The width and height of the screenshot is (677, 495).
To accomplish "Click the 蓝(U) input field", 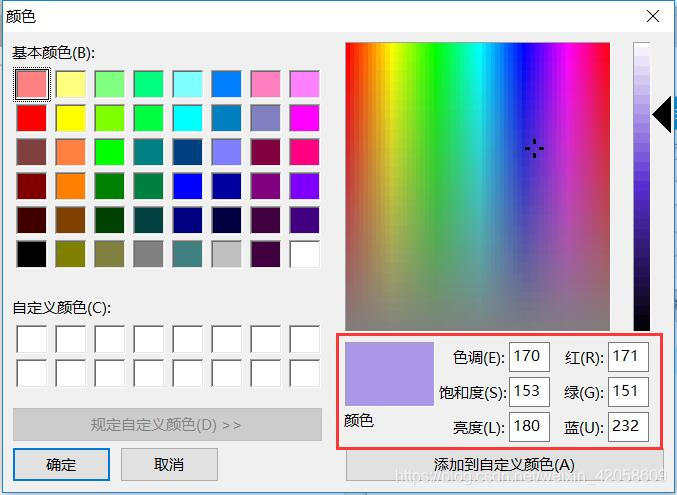I will [x=628, y=427].
